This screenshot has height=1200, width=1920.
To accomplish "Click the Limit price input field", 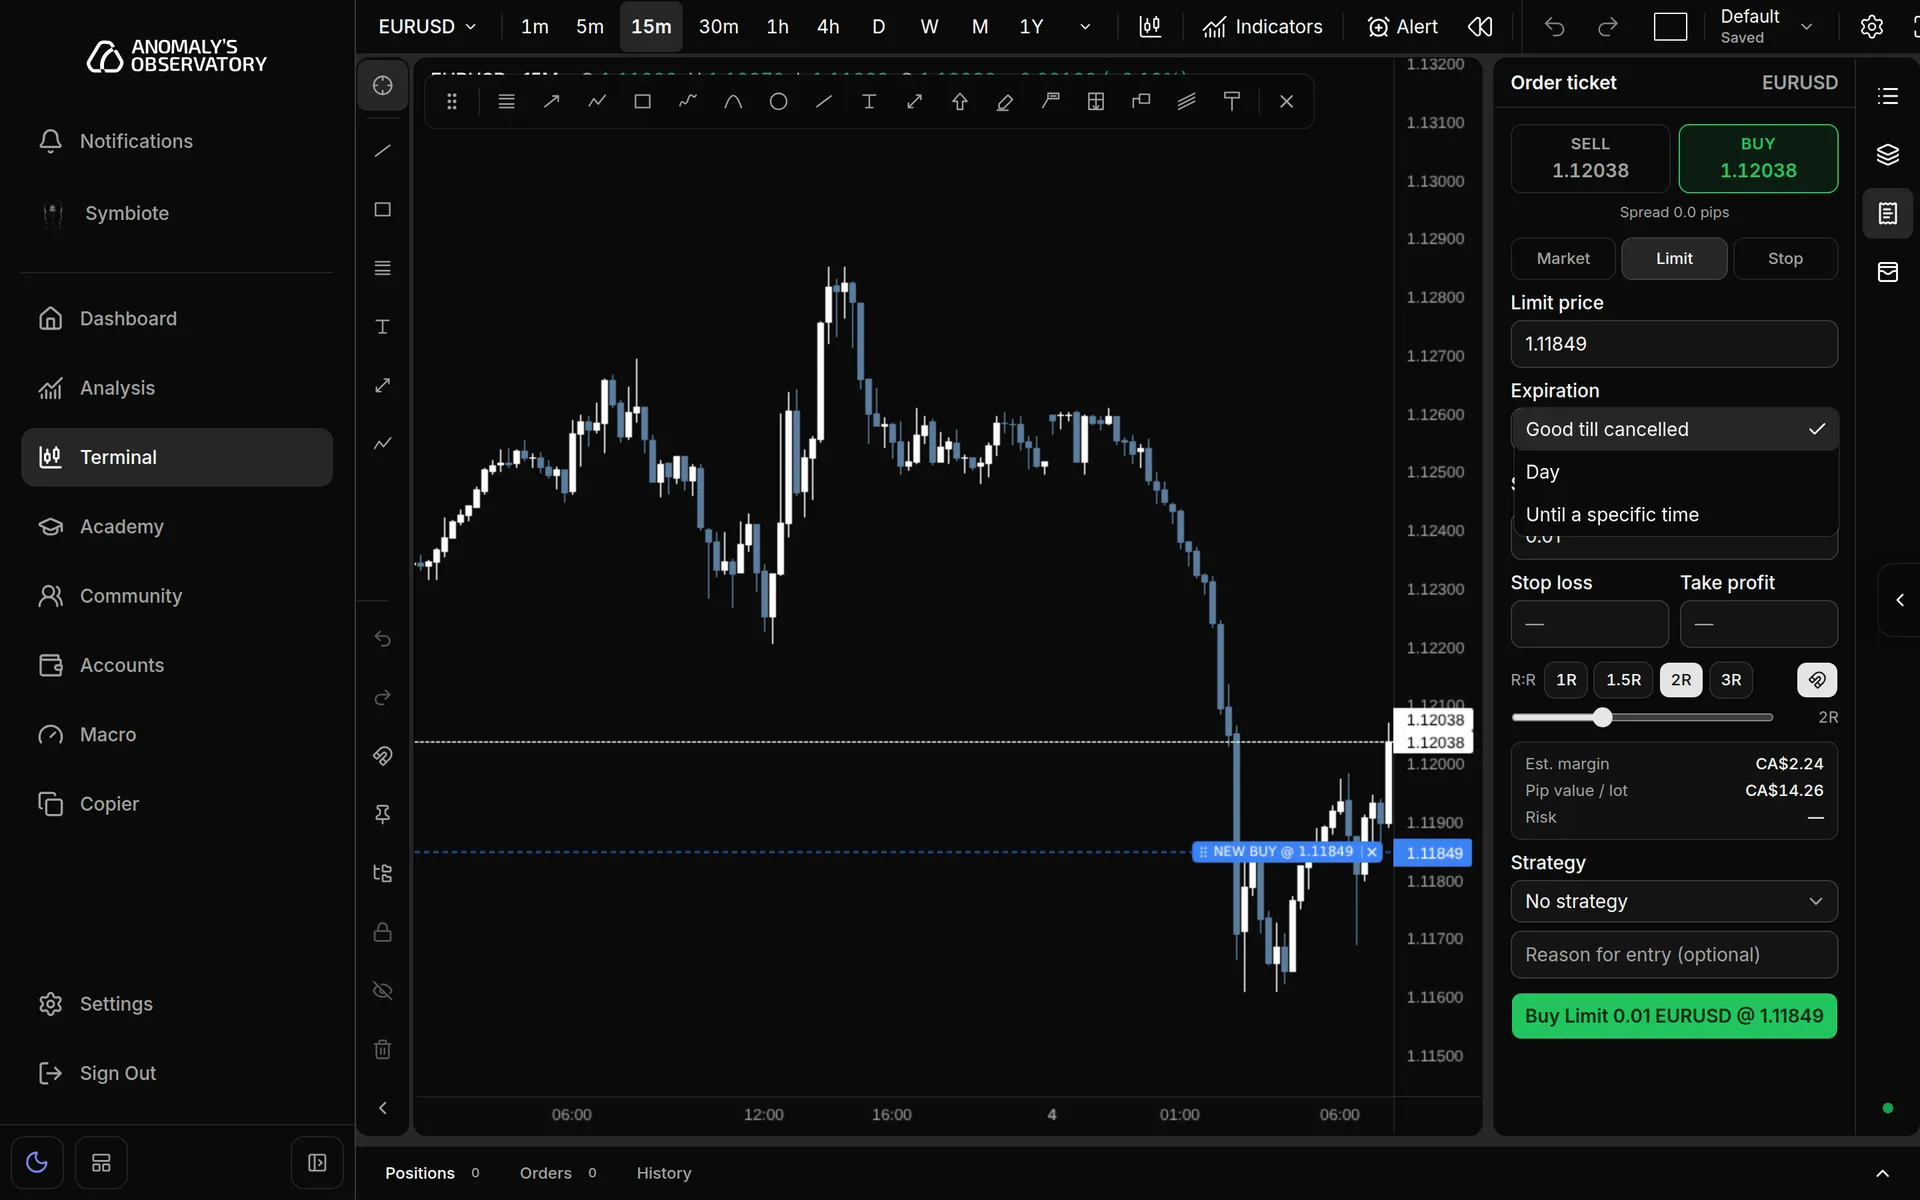I will pyautogui.click(x=1674, y=344).
